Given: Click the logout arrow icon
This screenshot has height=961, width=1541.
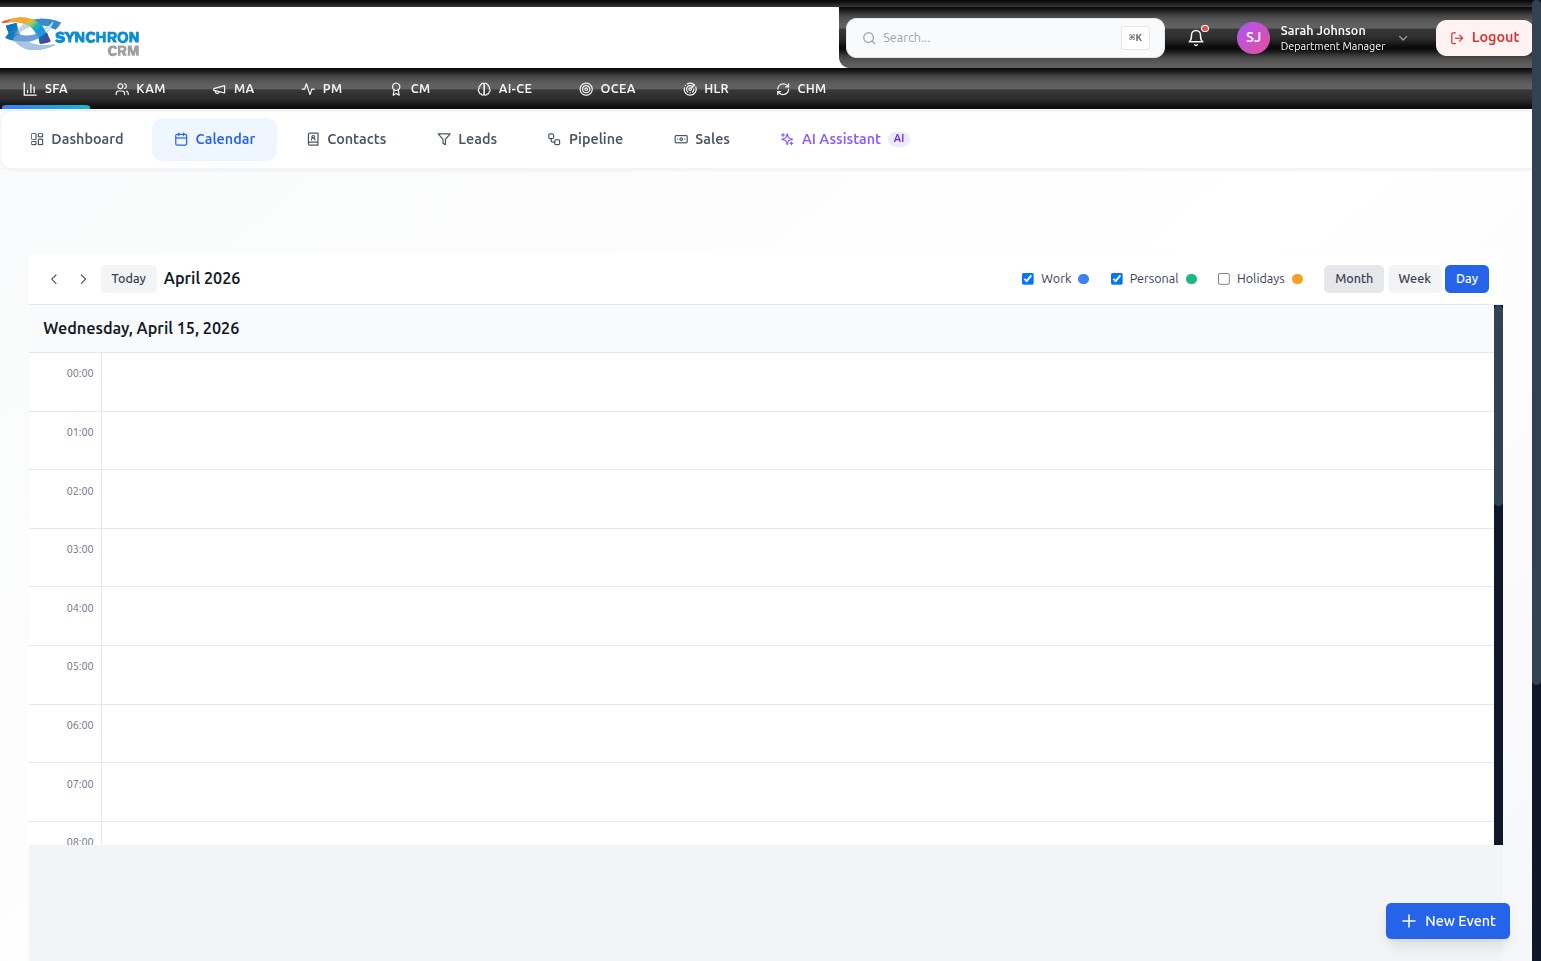Looking at the screenshot, I should pyautogui.click(x=1457, y=38).
